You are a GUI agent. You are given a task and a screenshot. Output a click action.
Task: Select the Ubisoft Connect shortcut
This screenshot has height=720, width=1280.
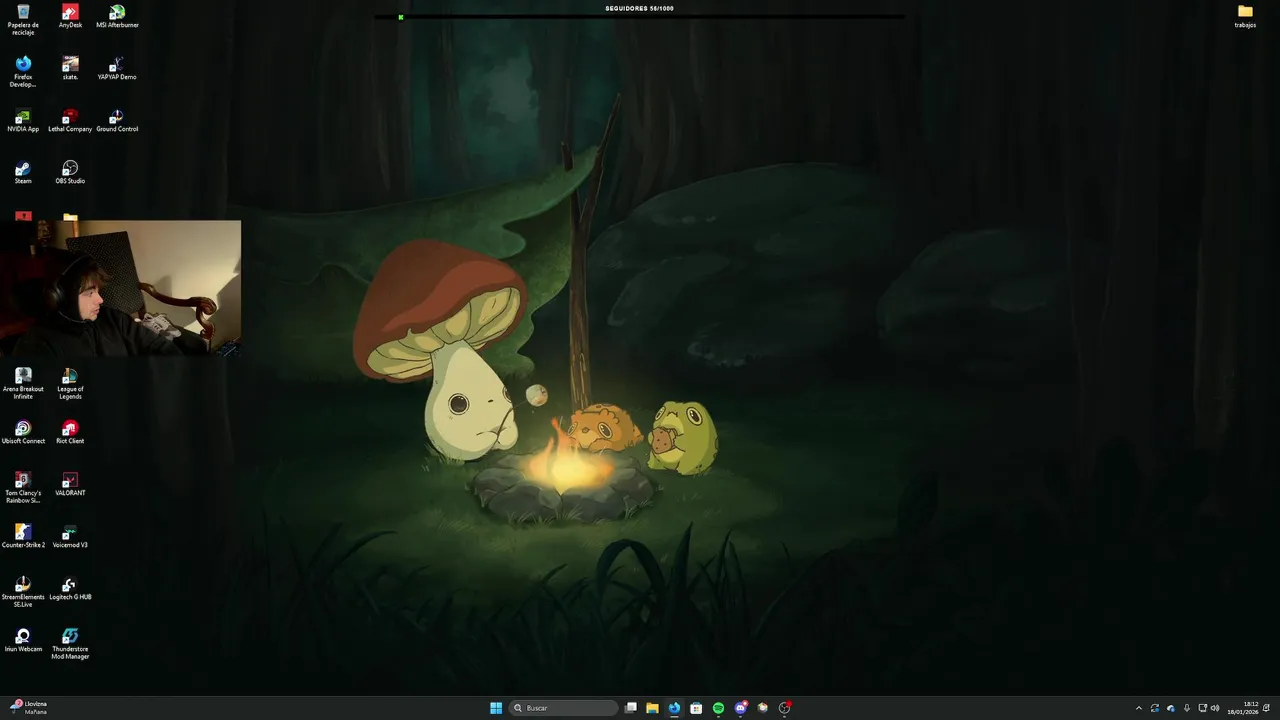[23, 432]
